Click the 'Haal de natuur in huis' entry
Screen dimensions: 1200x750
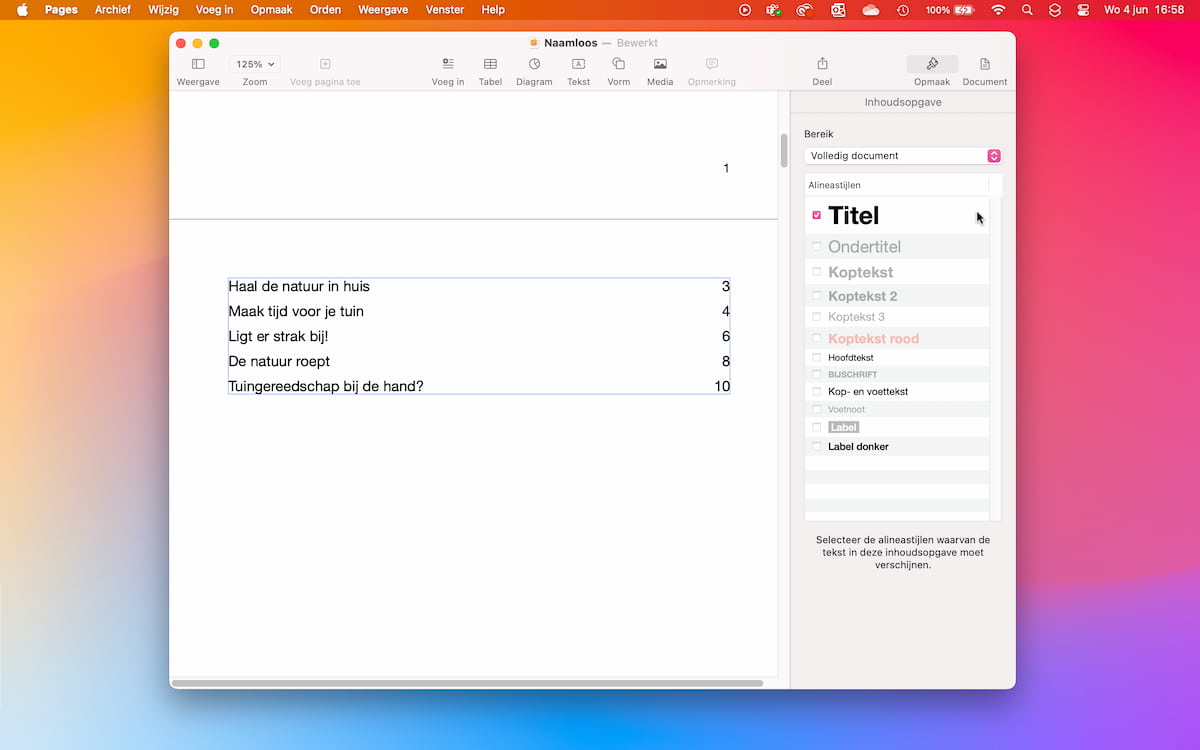pos(299,287)
